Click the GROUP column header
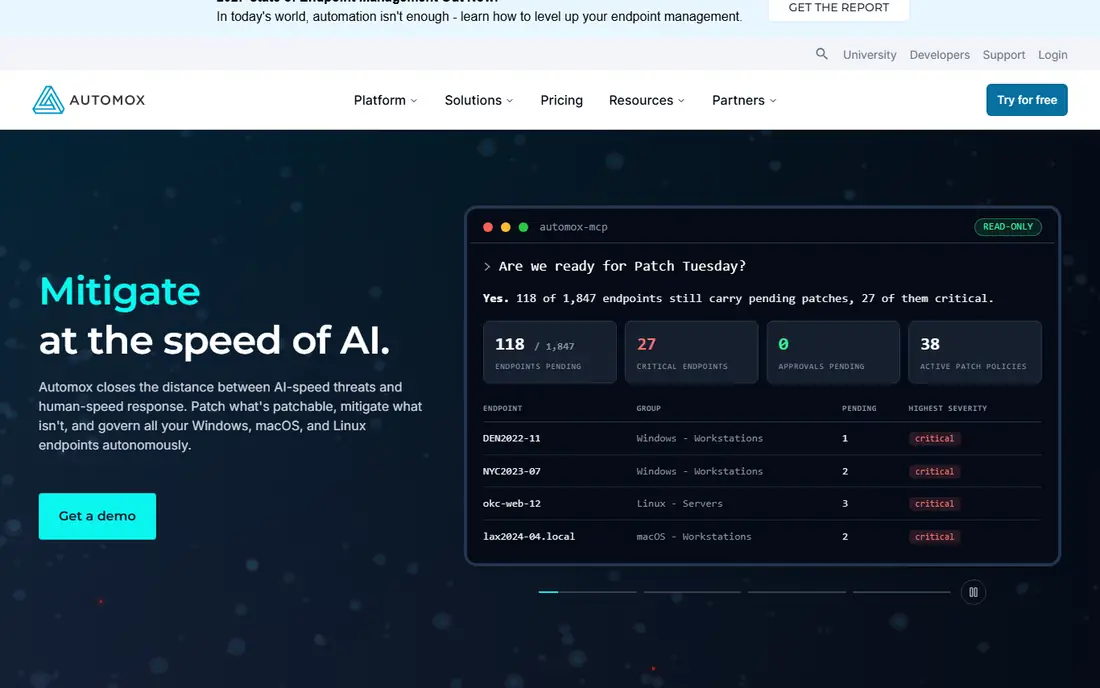This screenshot has width=1100, height=688. coord(648,408)
